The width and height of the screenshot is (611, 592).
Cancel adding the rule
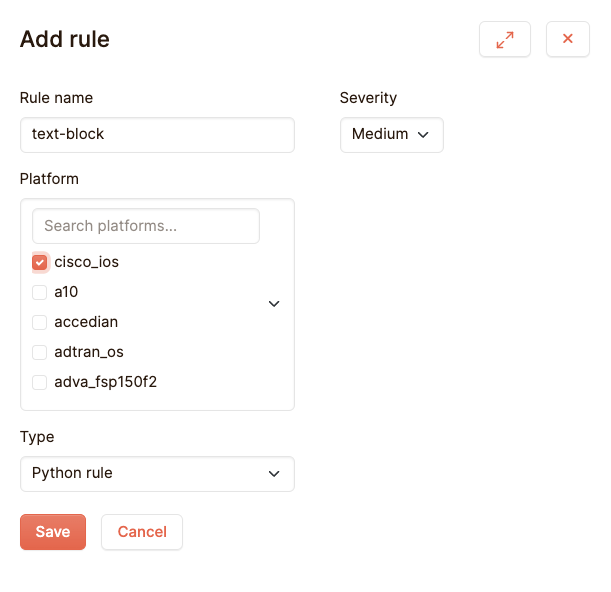click(x=142, y=532)
